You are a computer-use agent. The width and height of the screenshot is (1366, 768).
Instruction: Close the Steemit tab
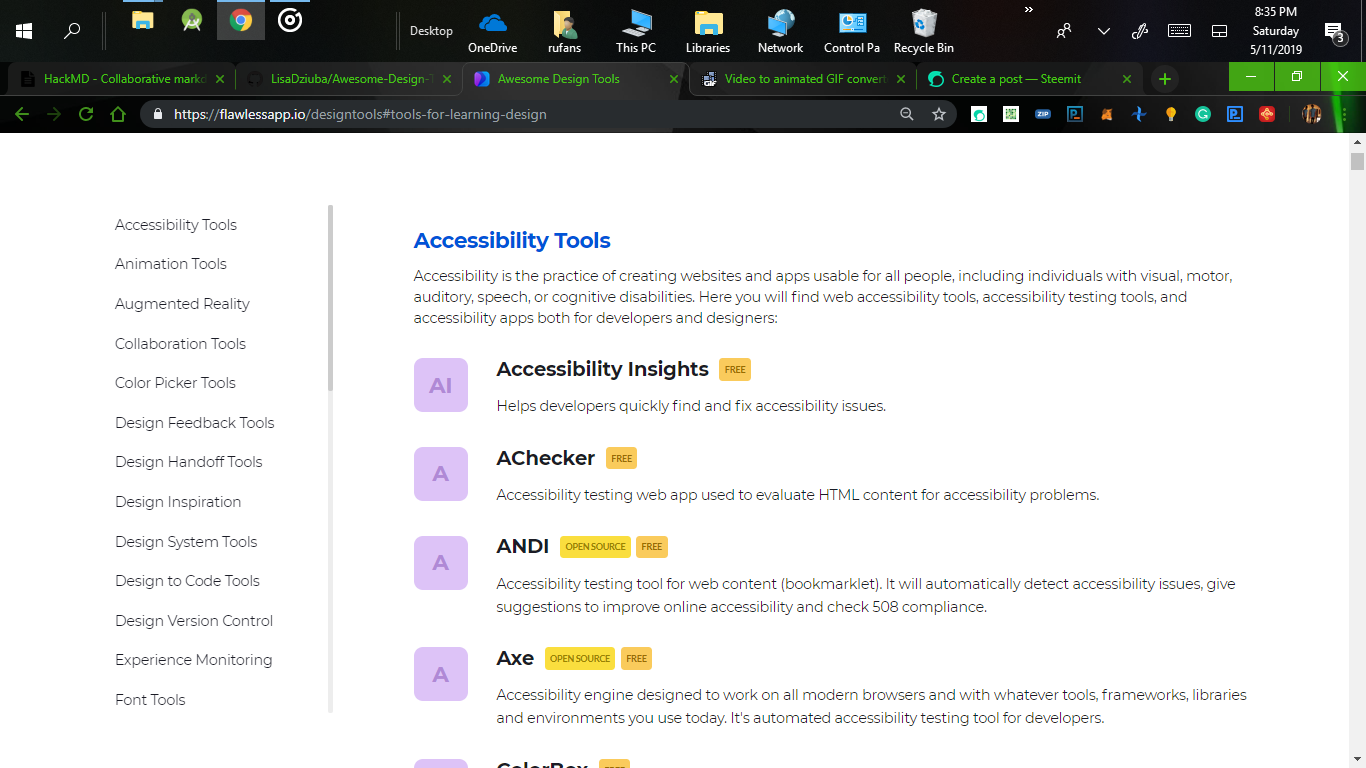pos(1127,79)
